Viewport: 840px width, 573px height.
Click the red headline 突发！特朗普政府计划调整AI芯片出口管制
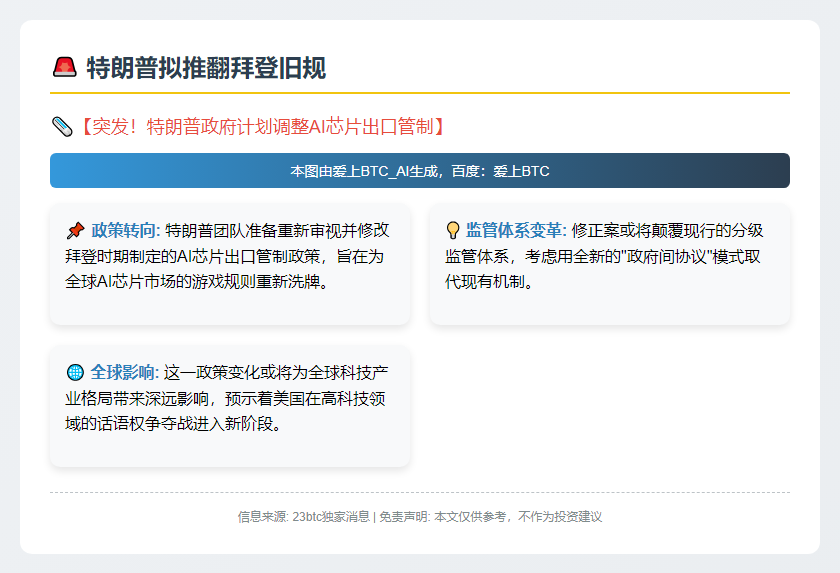pyautogui.click(x=262, y=127)
